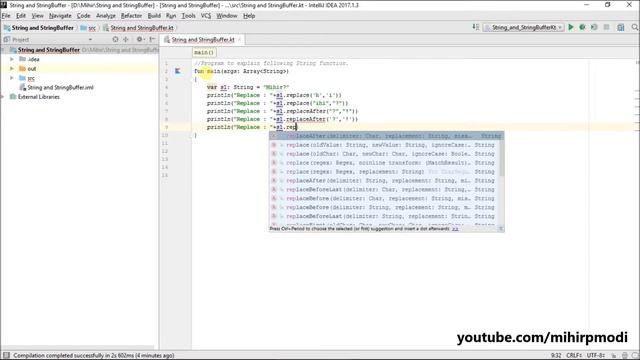Image resolution: width=640 pixels, height=360 pixels.
Task: Open the Code menu
Action: (84, 16)
